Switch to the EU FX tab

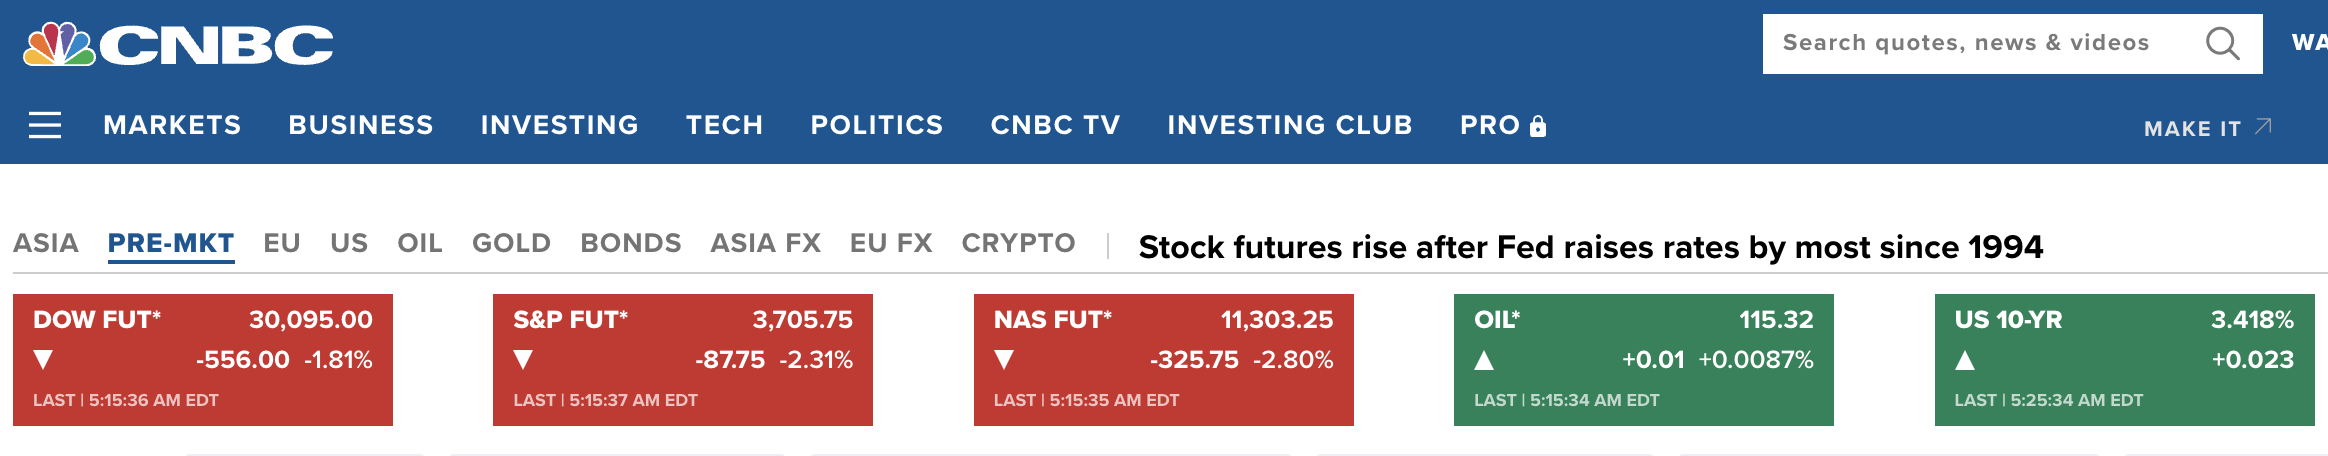(x=890, y=243)
